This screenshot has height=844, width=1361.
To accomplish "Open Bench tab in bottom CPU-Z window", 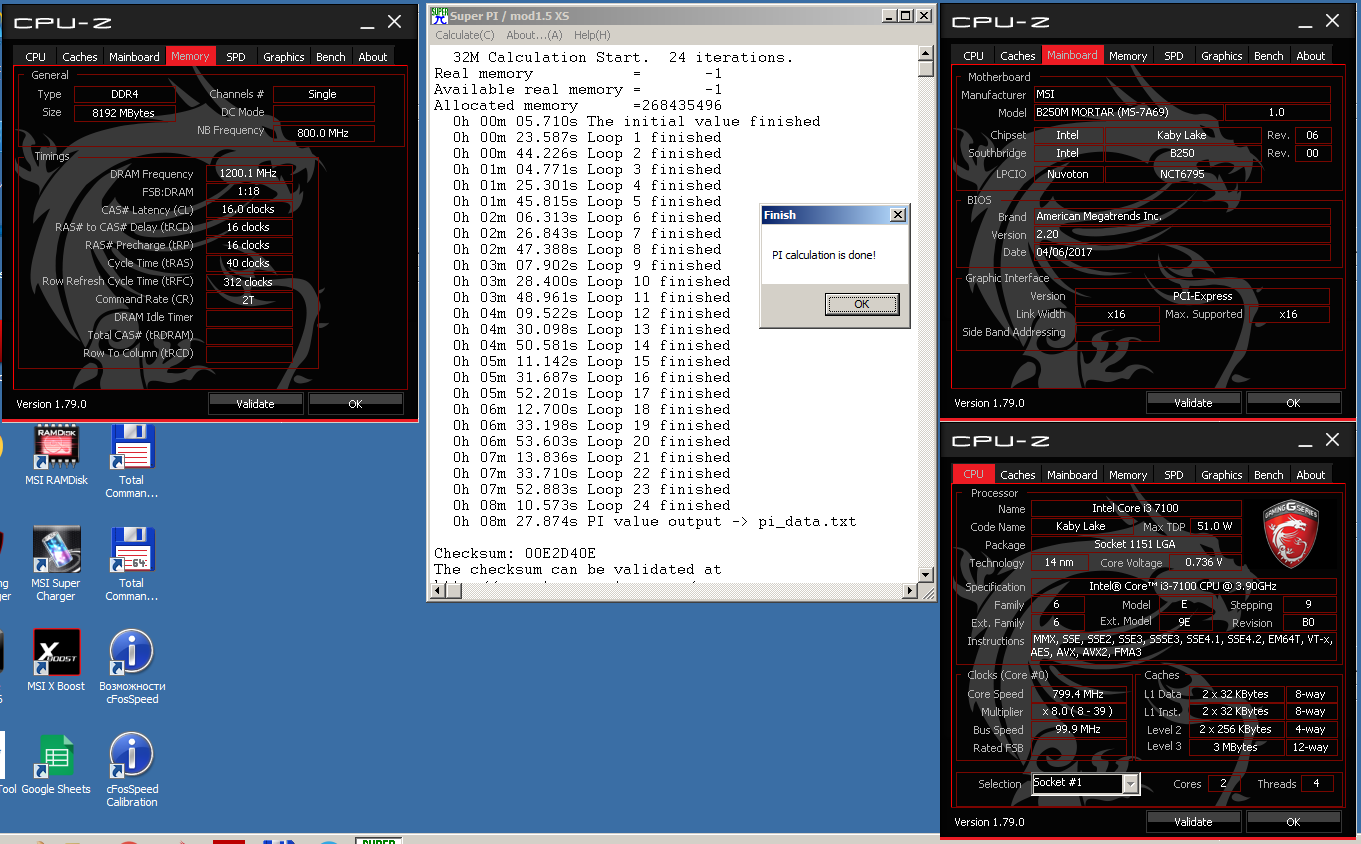I will click(x=1269, y=475).
